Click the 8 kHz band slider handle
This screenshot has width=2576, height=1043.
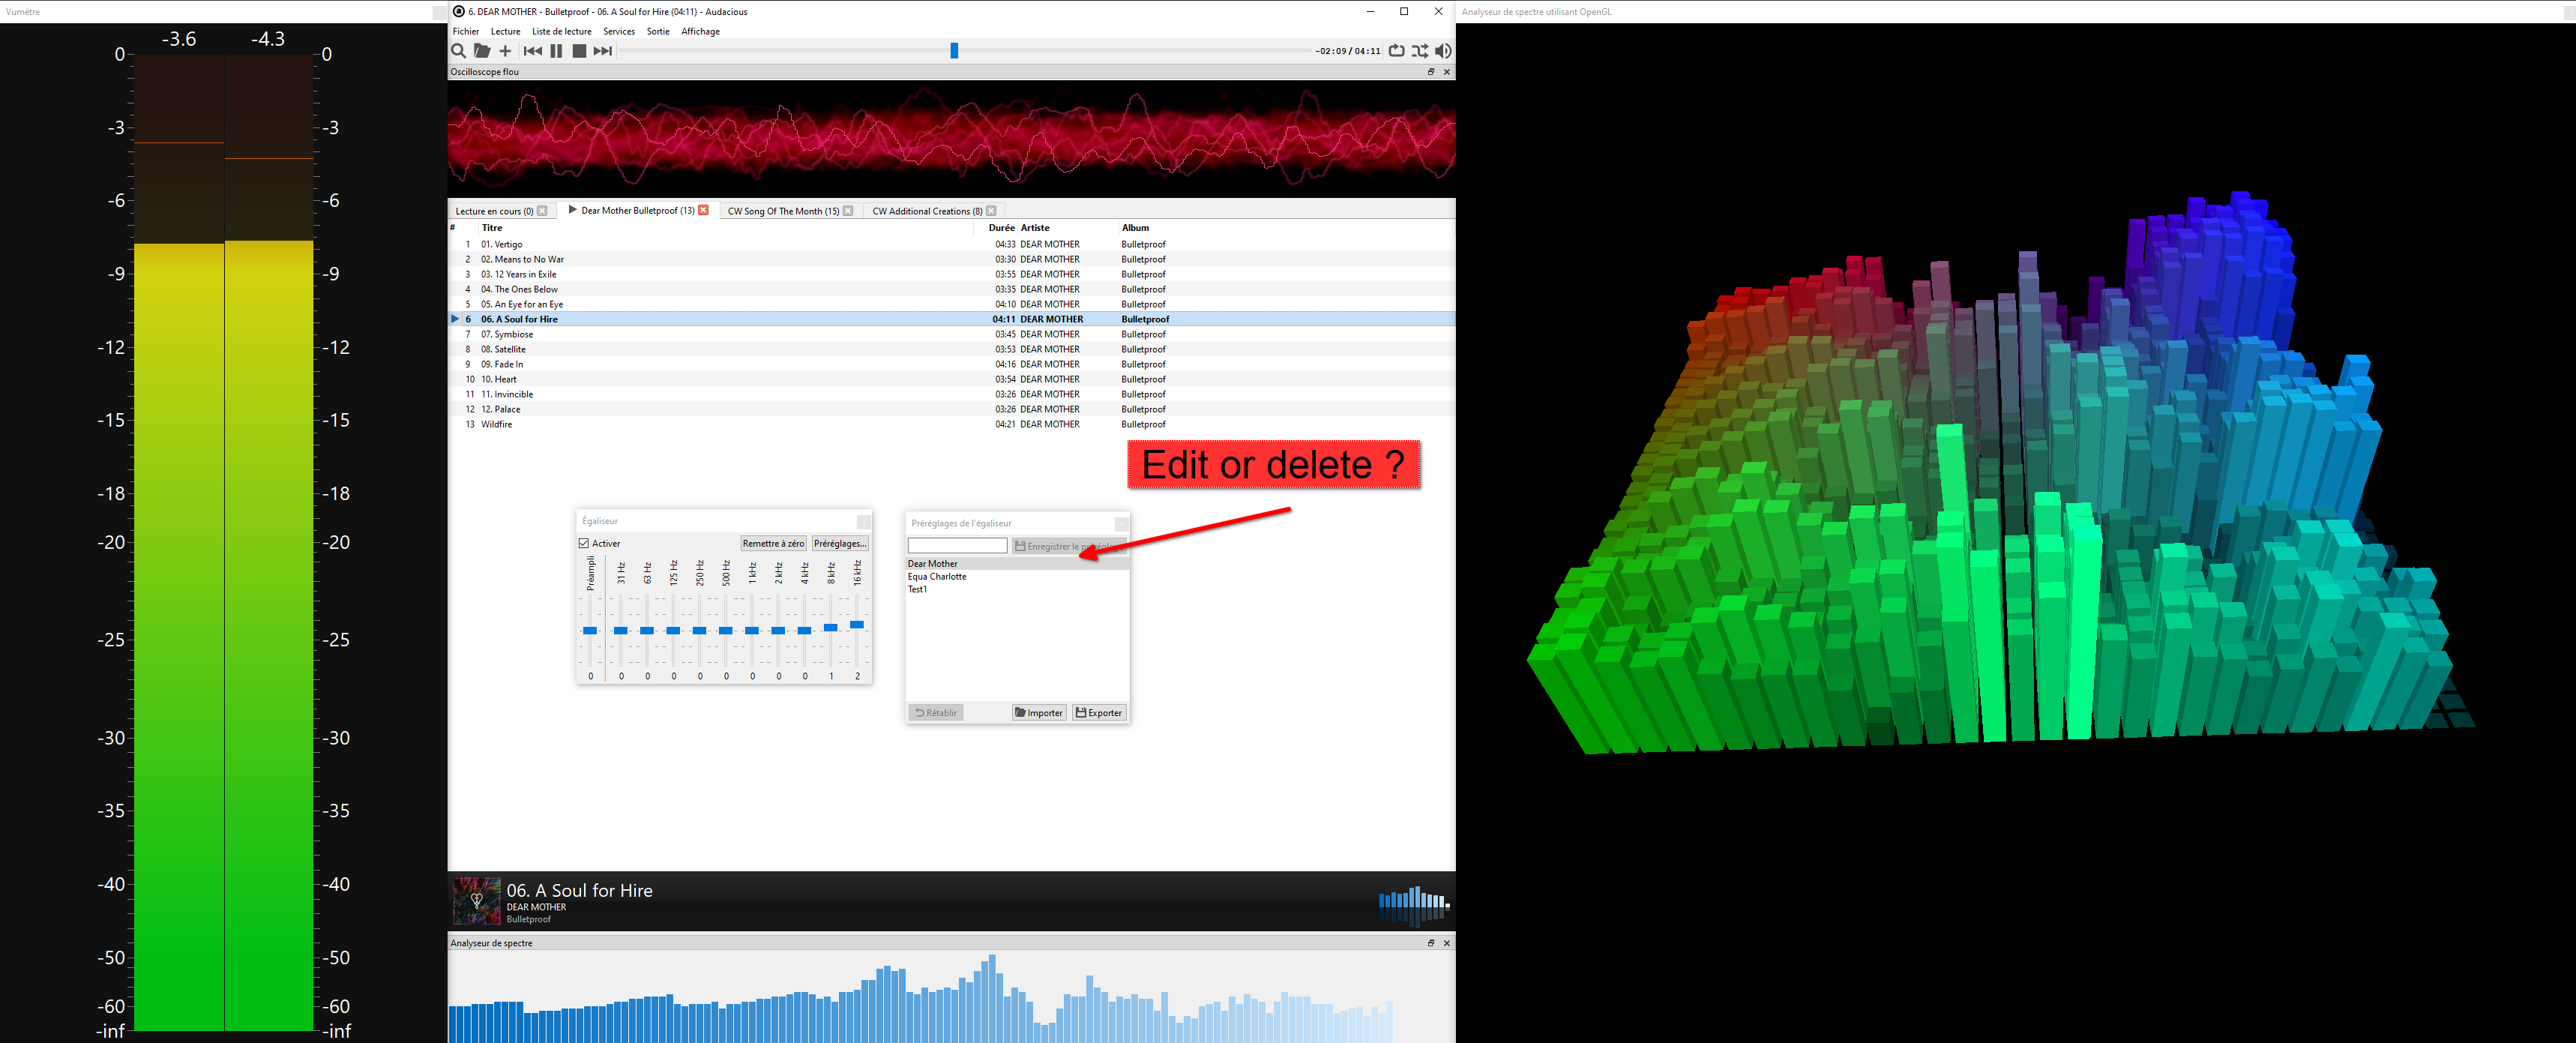pos(831,627)
